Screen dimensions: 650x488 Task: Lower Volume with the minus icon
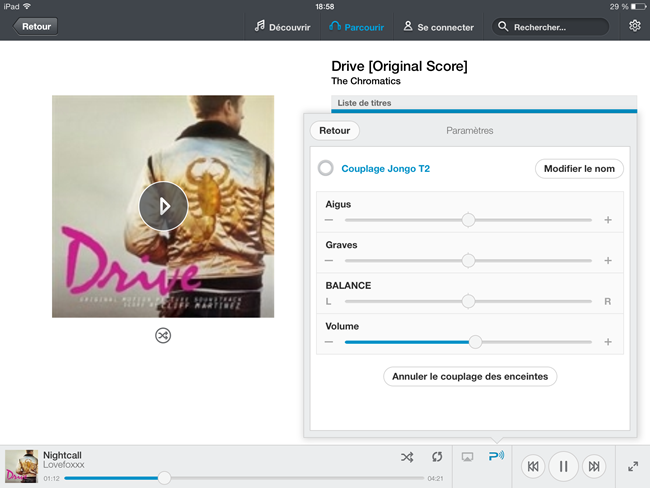[329, 342]
